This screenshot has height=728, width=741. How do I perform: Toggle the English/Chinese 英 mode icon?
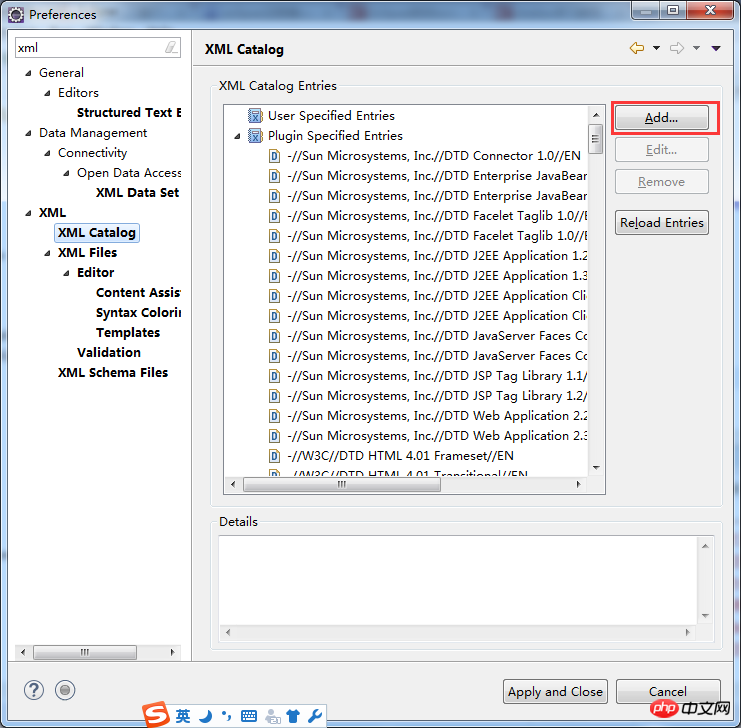(183, 716)
